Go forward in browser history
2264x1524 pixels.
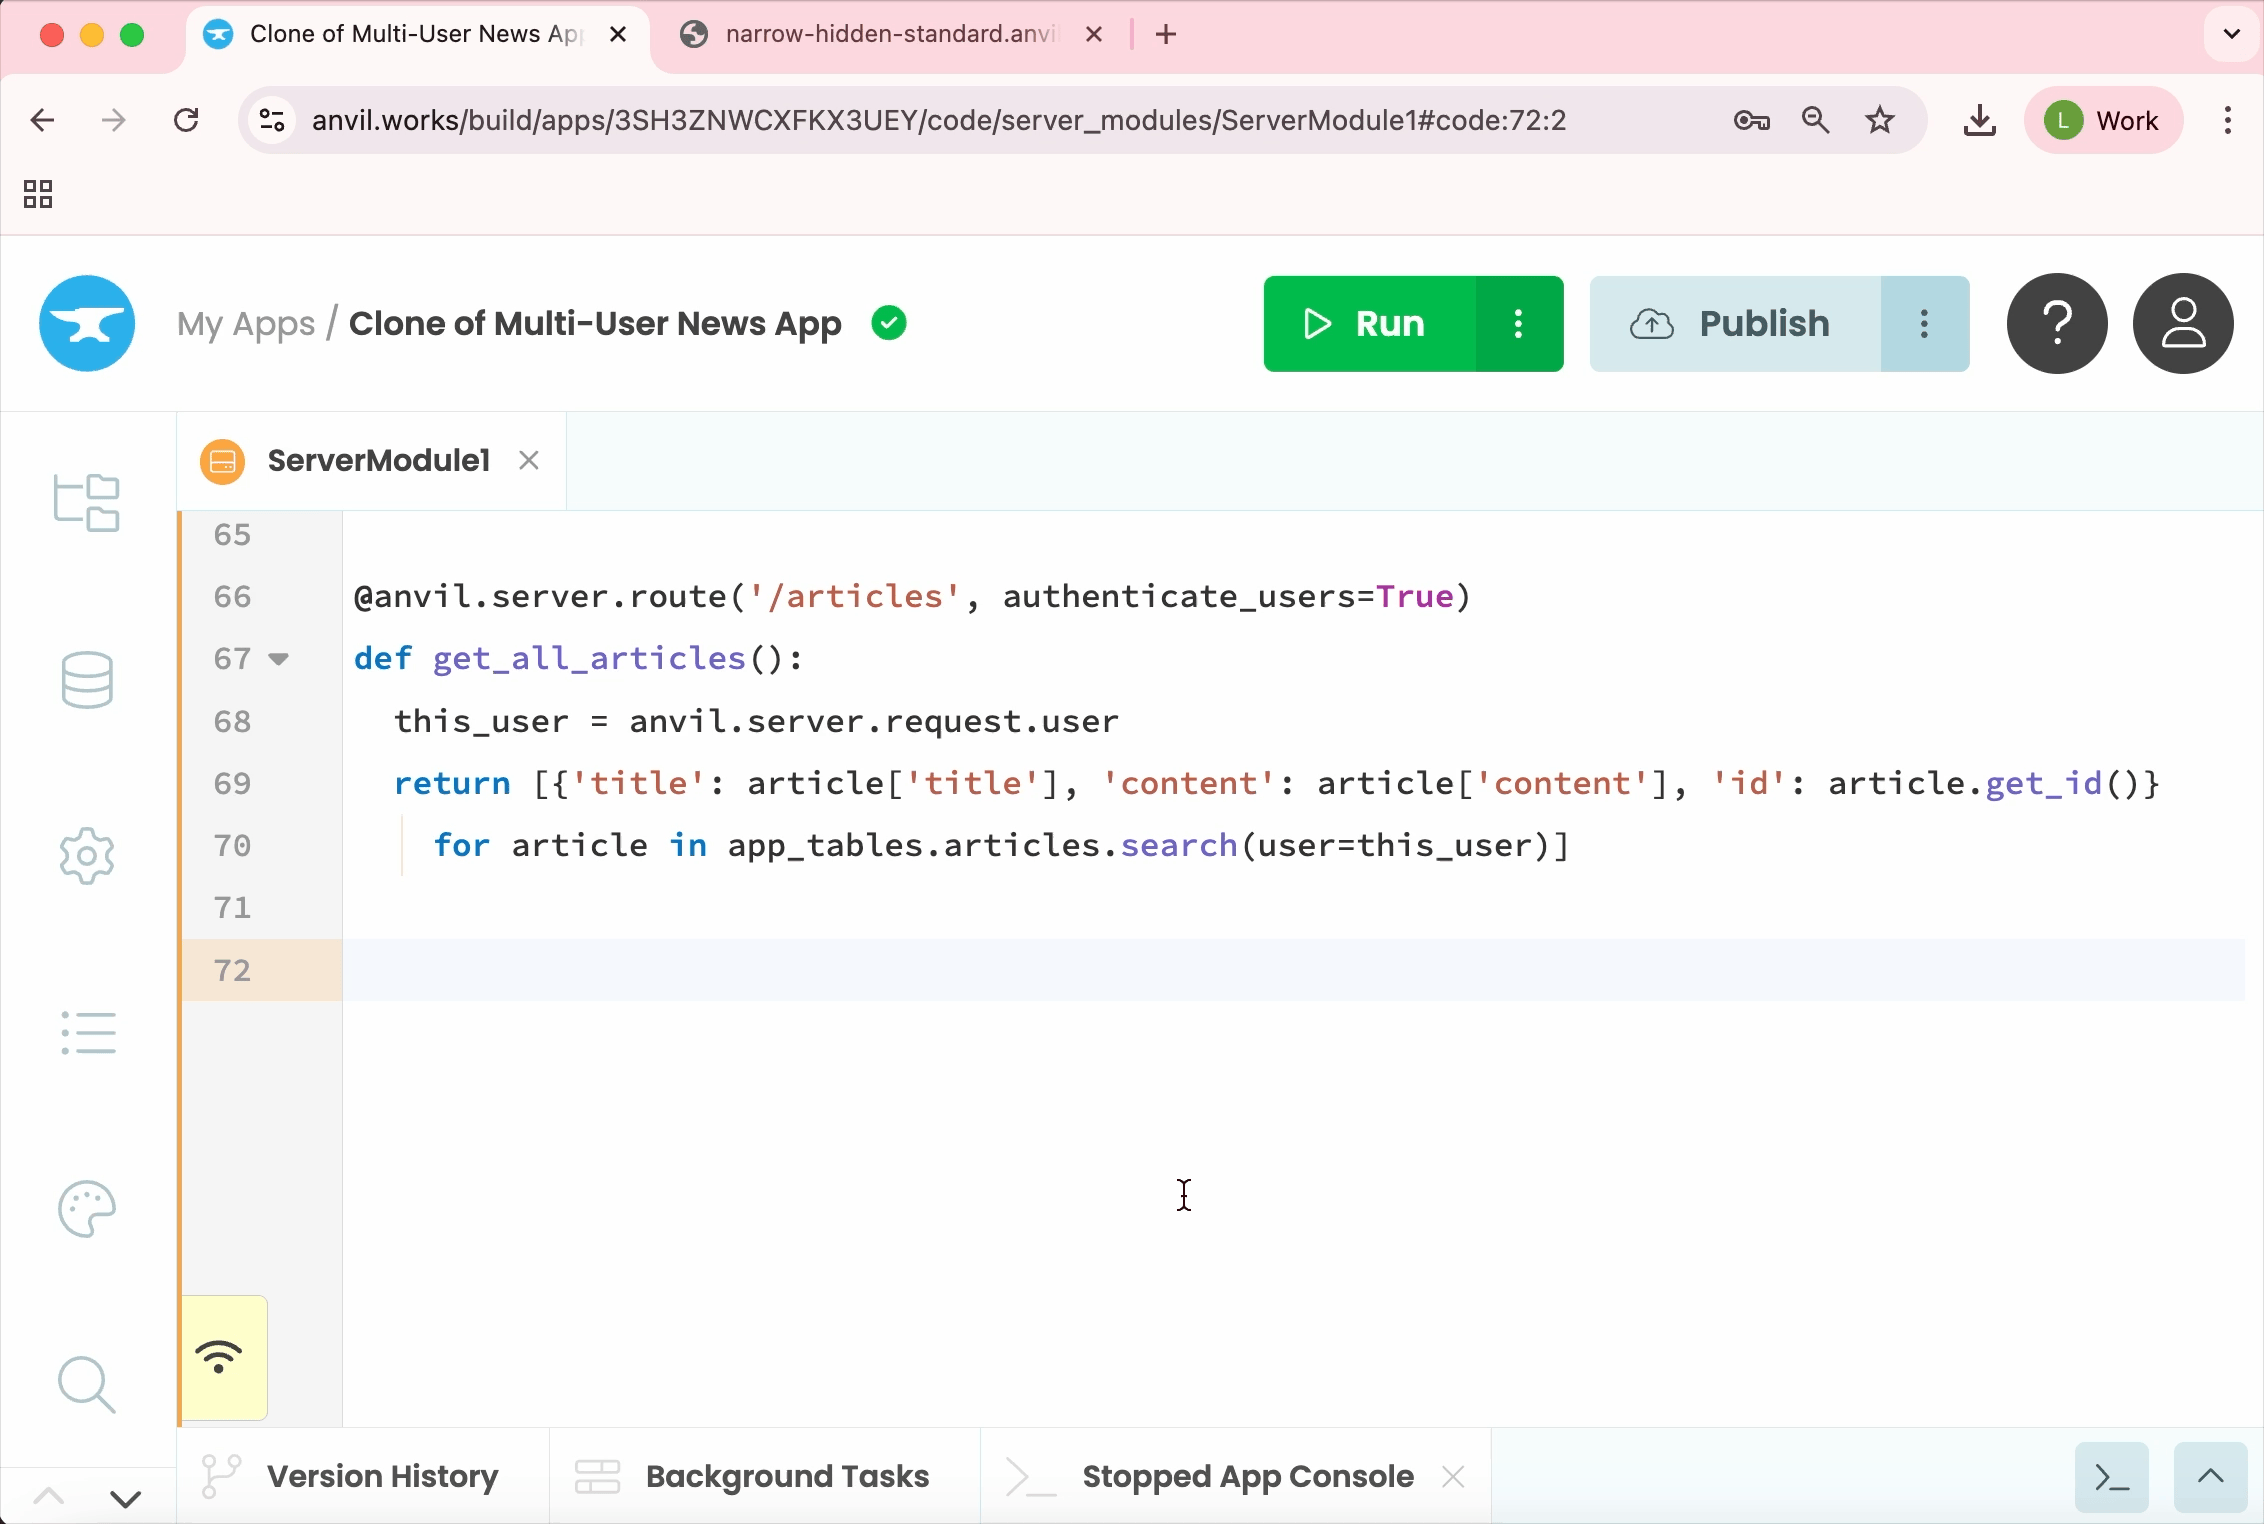114,121
